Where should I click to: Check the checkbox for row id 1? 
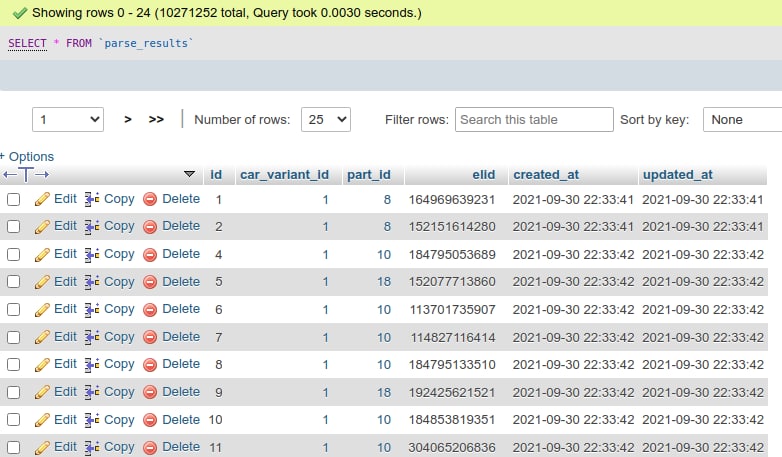pos(14,199)
